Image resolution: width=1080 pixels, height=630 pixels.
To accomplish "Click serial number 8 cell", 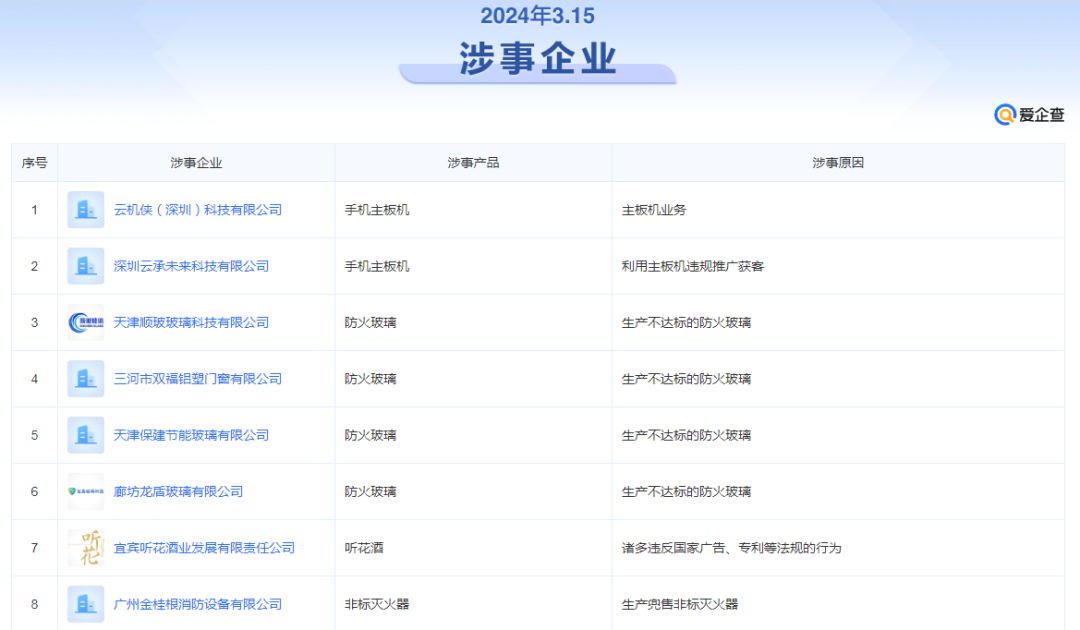I will click(x=34, y=605).
